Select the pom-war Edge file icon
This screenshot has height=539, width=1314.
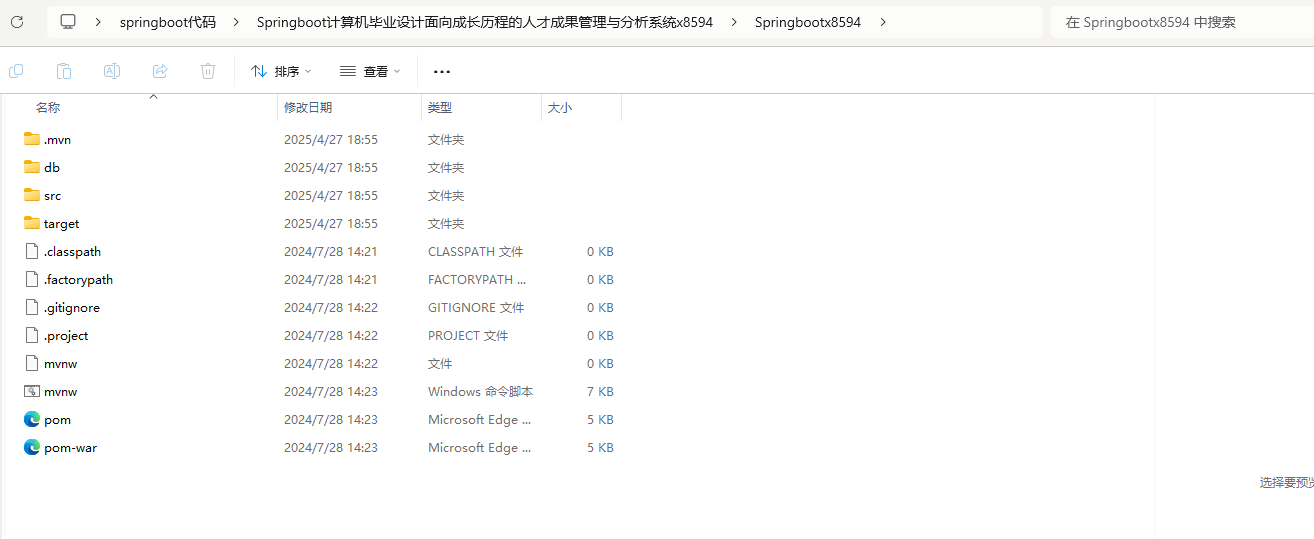coord(32,448)
